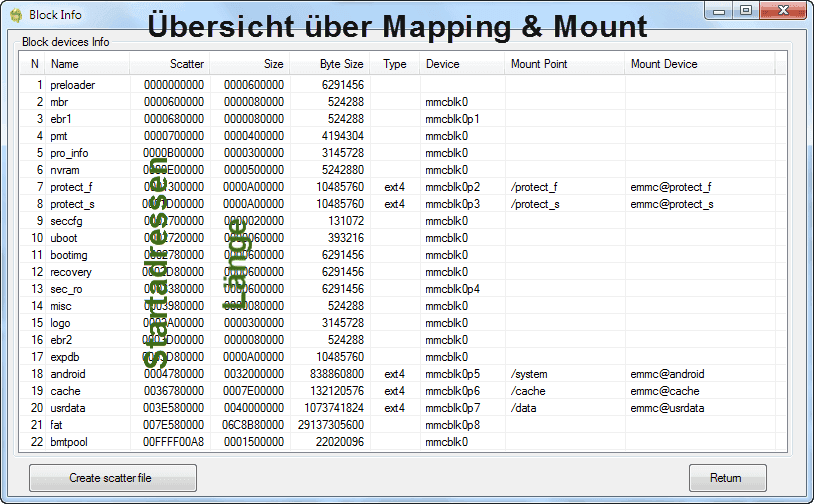This screenshot has height=504, width=814.
Task: Click the Block Info app icon in title bar
Action: click(x=16, y=15)
